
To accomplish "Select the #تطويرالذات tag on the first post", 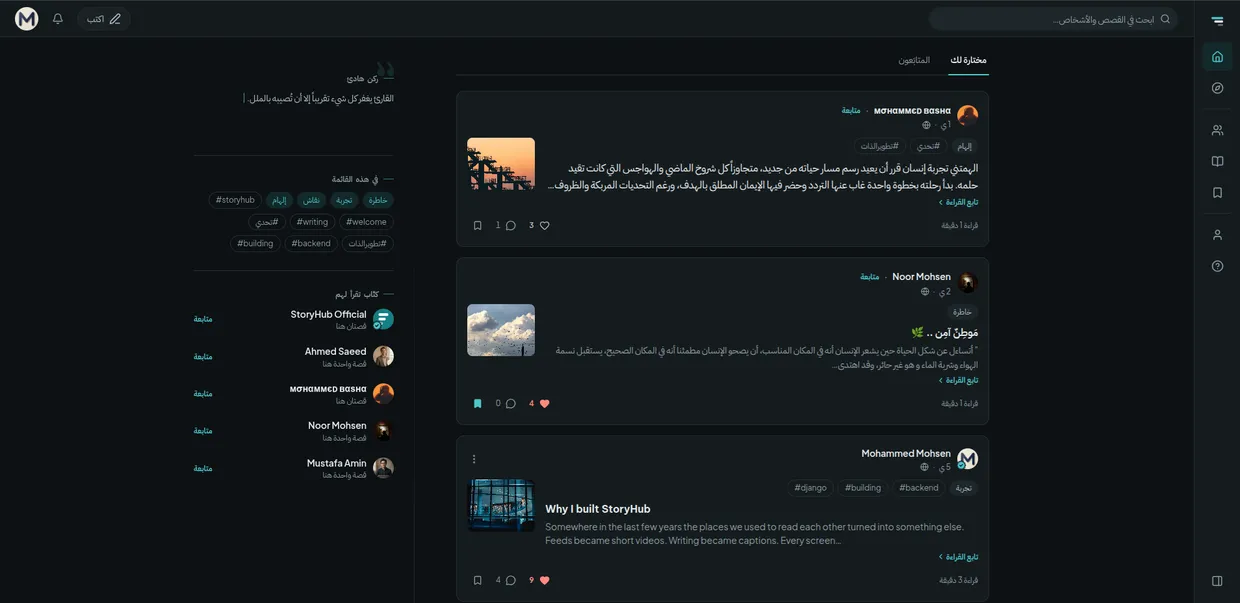I will pos(880,146).
